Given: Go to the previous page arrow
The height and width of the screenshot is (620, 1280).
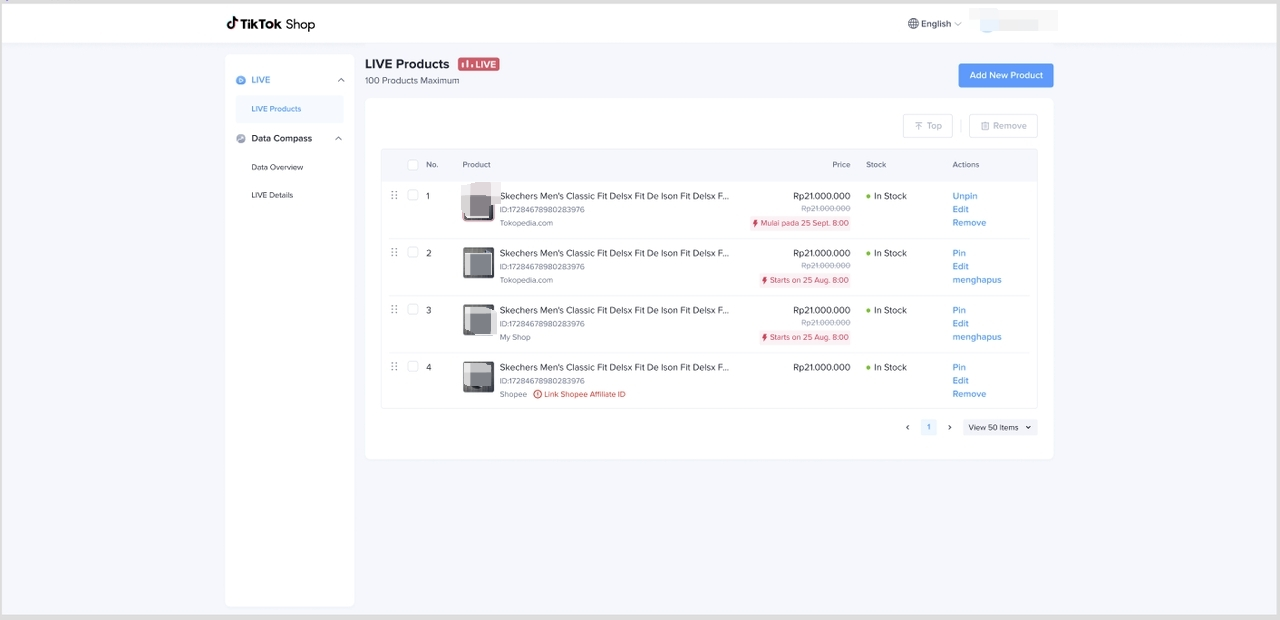Looking at the screenshot, I should click(x=907, y=427).
